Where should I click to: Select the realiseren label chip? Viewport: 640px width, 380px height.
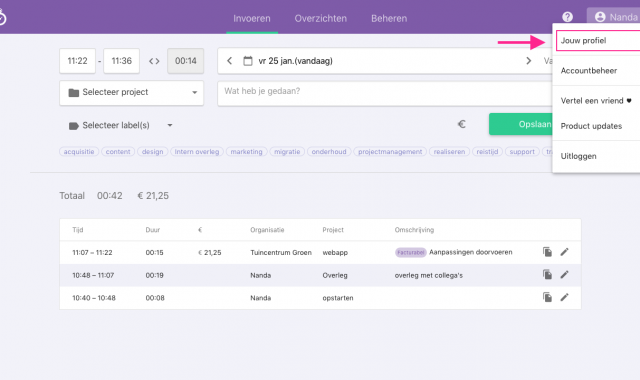pos(449,152)
